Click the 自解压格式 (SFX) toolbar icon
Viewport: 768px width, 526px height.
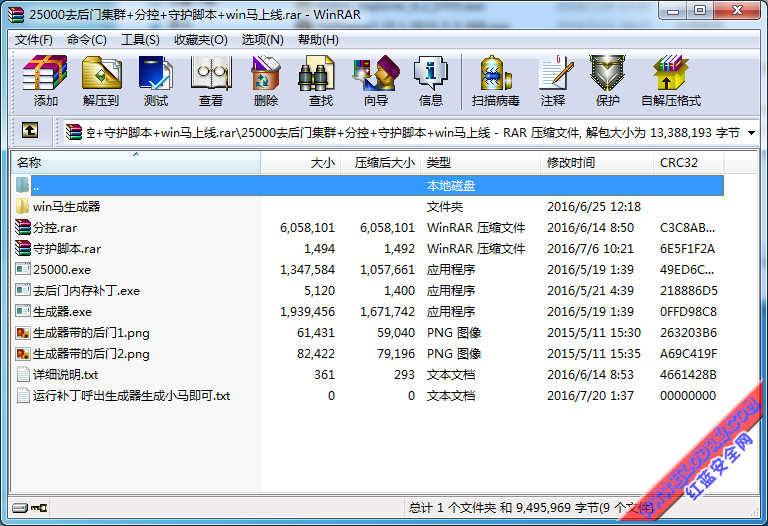click(x=671, y=72)
